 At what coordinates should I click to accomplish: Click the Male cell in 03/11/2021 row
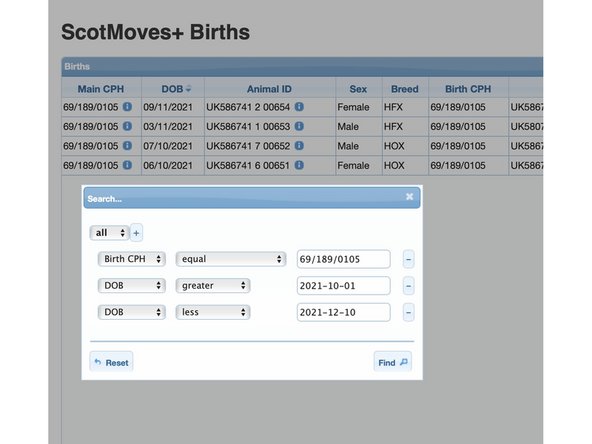358,126
